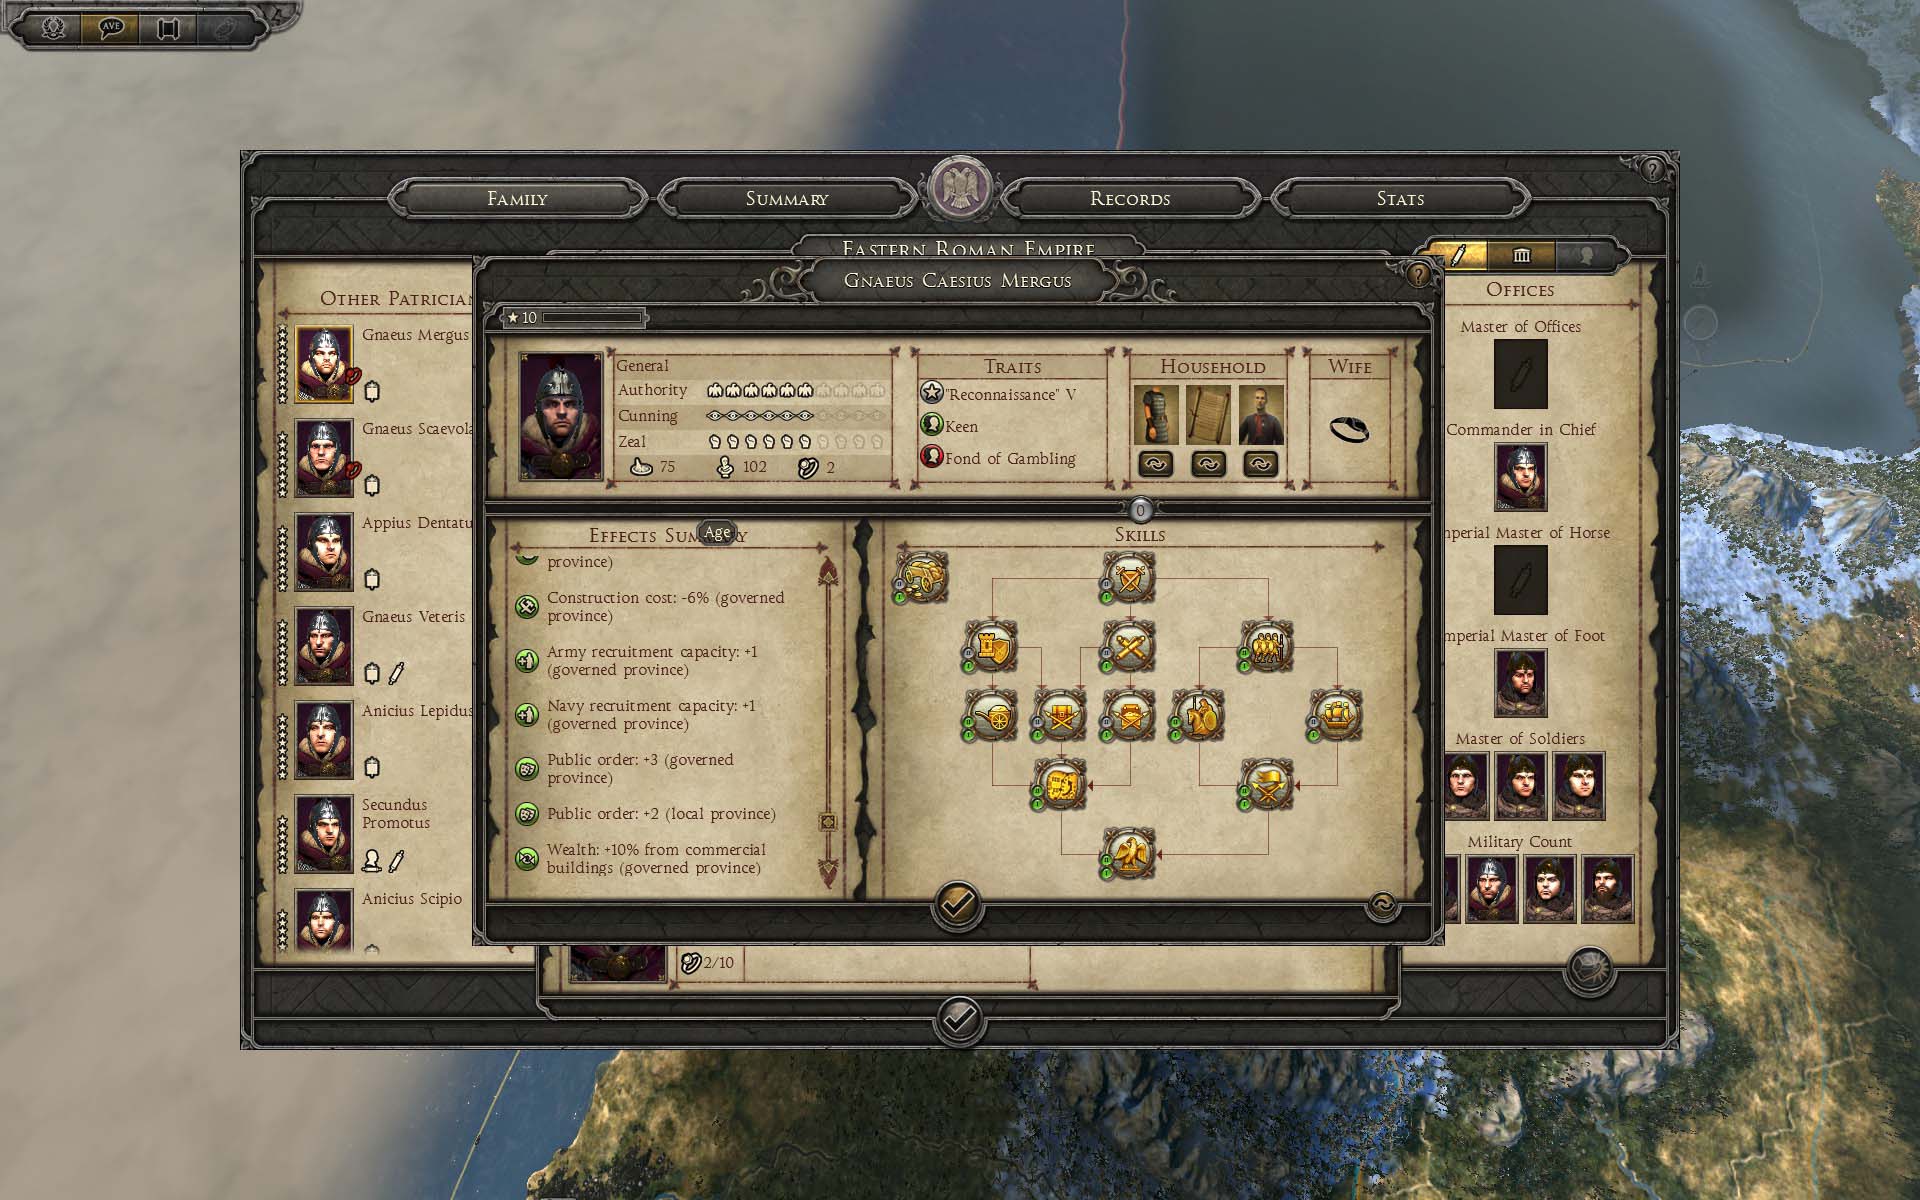Swap the follower household character

(1260, 464)
